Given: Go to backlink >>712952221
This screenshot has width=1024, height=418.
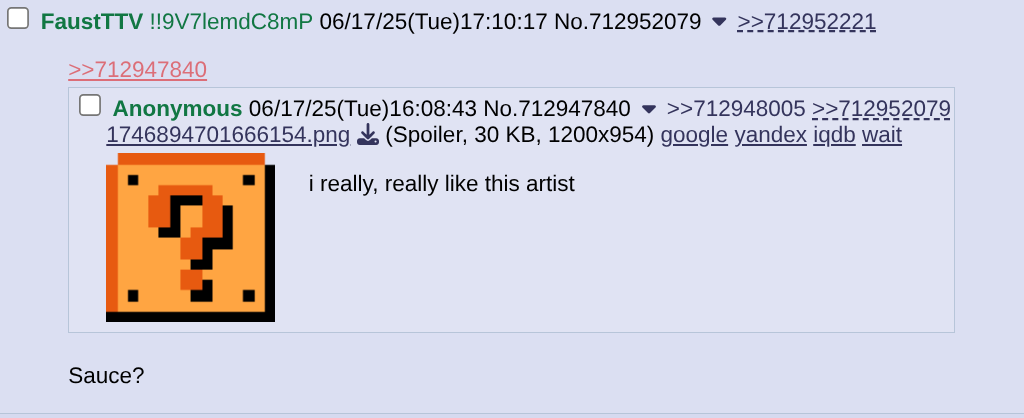Looking at the screenshot, I should (807, 22).
